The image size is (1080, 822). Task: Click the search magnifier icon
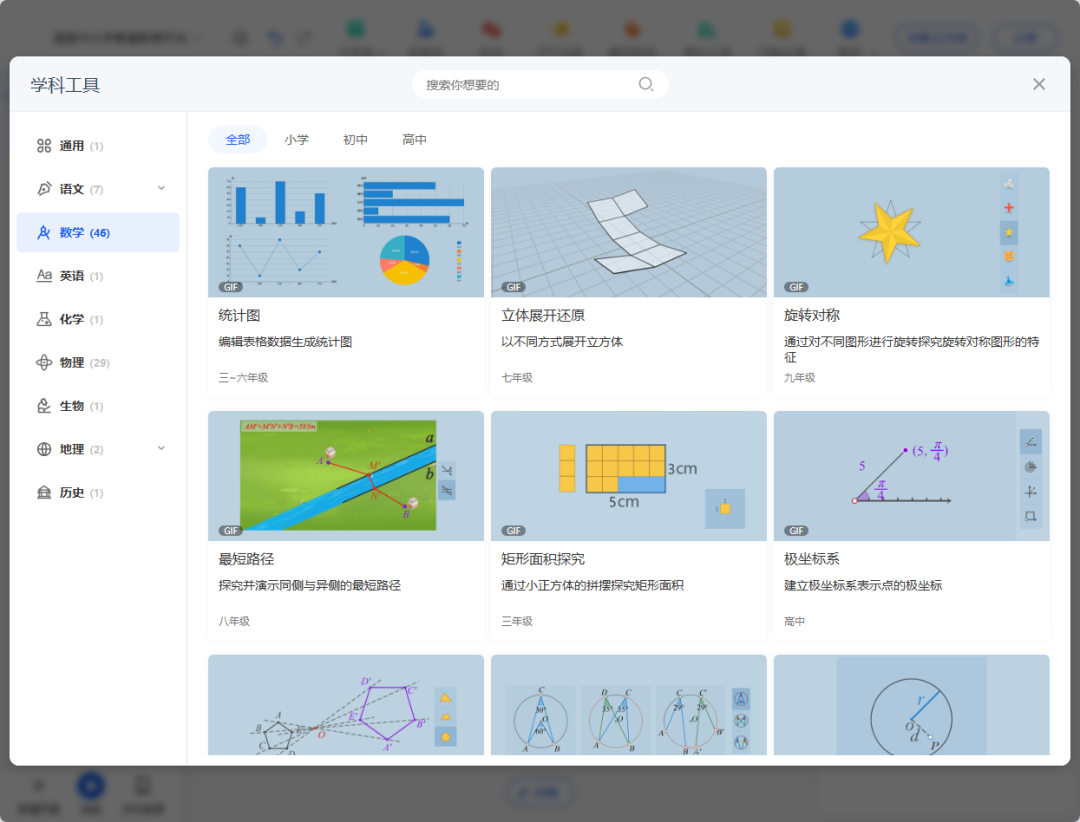646,84
